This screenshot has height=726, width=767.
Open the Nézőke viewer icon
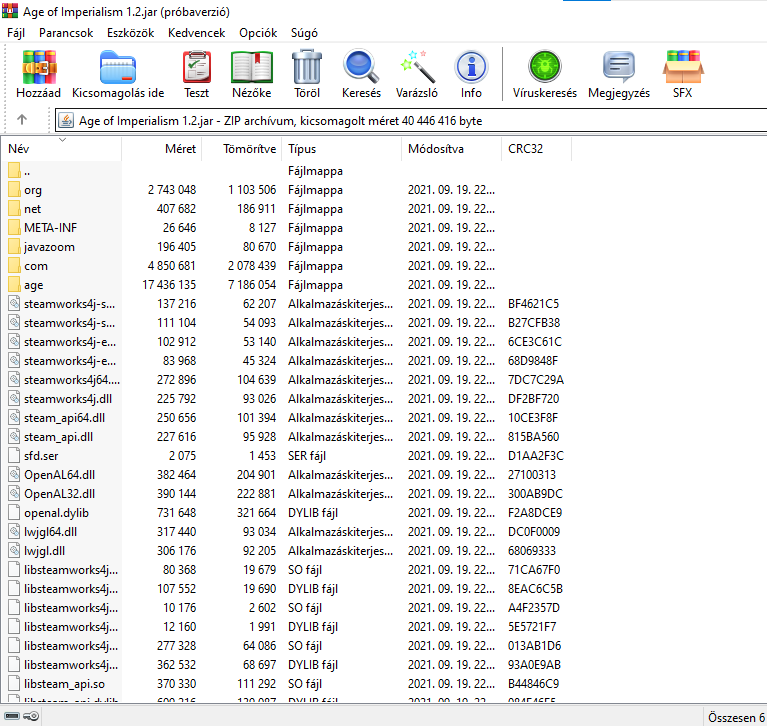251,68
